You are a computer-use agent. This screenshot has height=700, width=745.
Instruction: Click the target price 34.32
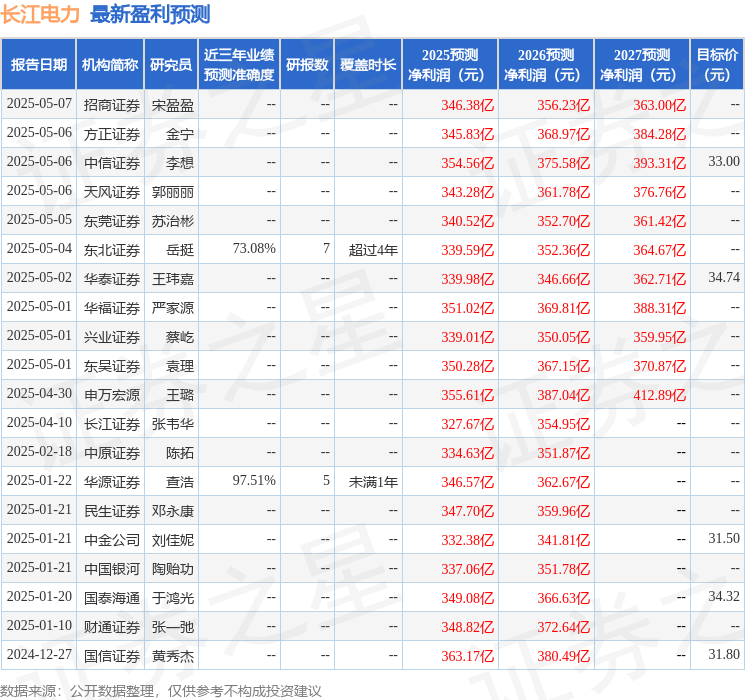(724, 596)
